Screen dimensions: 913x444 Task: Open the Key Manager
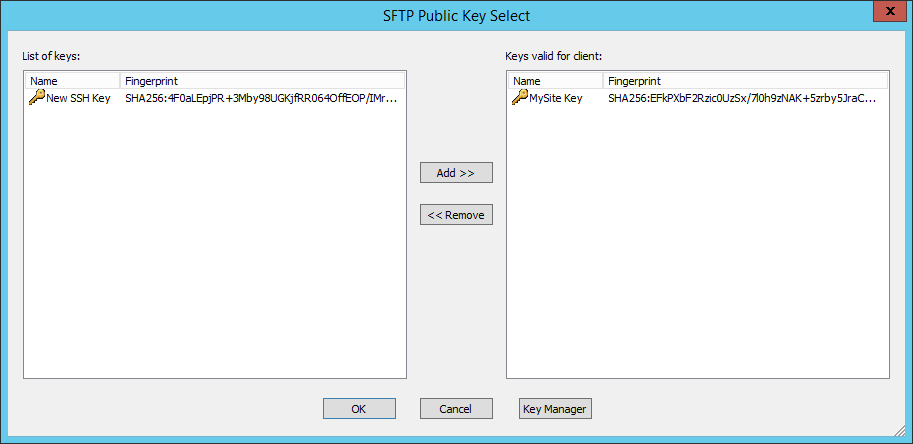[555, 408]
